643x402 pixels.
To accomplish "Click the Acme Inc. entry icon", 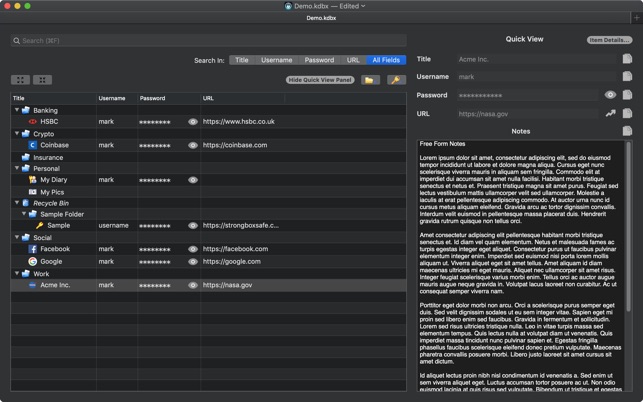I will [x=33, y=285].
